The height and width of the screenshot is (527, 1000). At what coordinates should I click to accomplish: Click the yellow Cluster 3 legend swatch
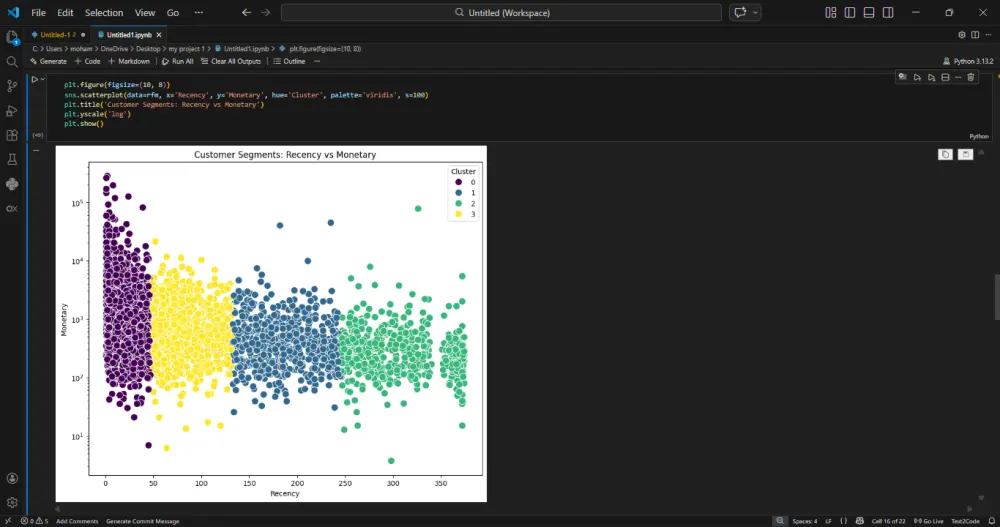tap(458, 214)
